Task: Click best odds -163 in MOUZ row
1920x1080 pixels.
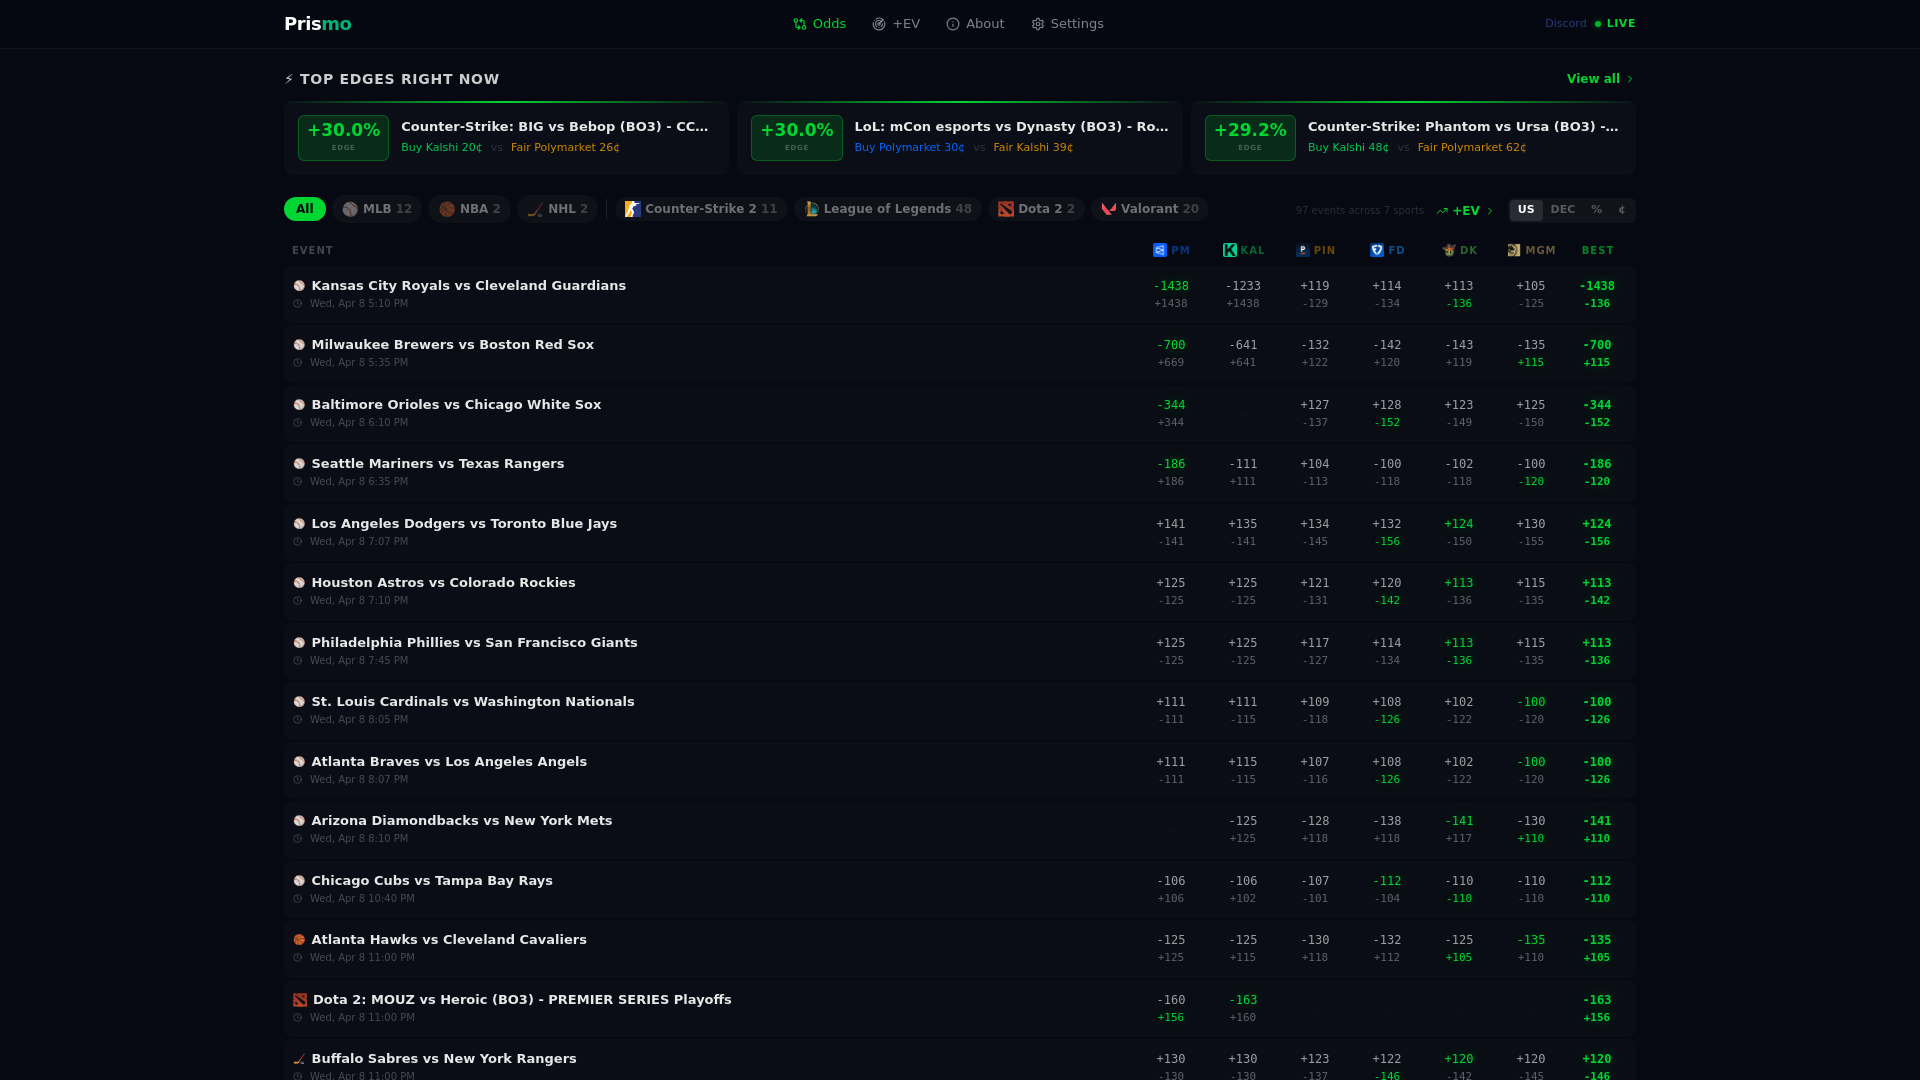Action: pyautogui.click(x=1597, y=1000)
